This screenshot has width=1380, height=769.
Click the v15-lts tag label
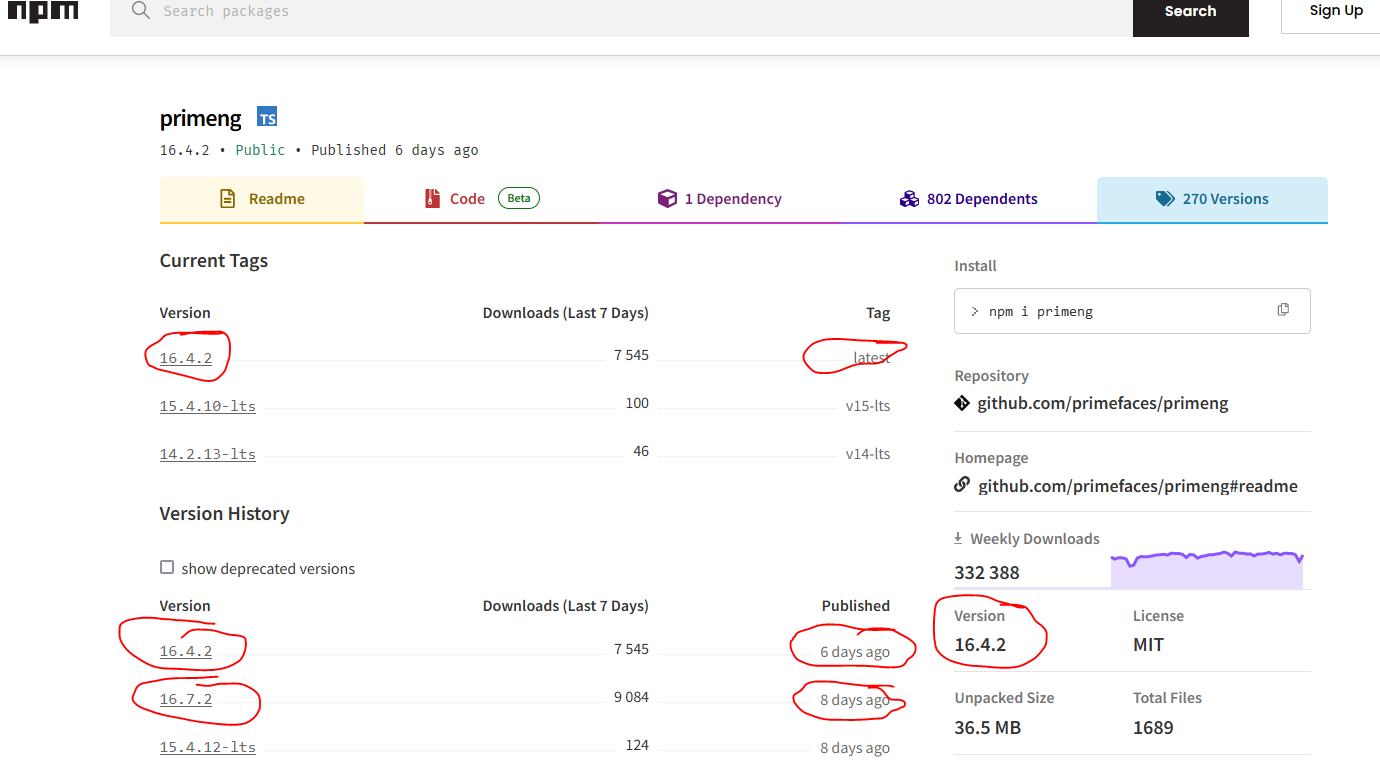pyautogui.click(x=867, y=406)
